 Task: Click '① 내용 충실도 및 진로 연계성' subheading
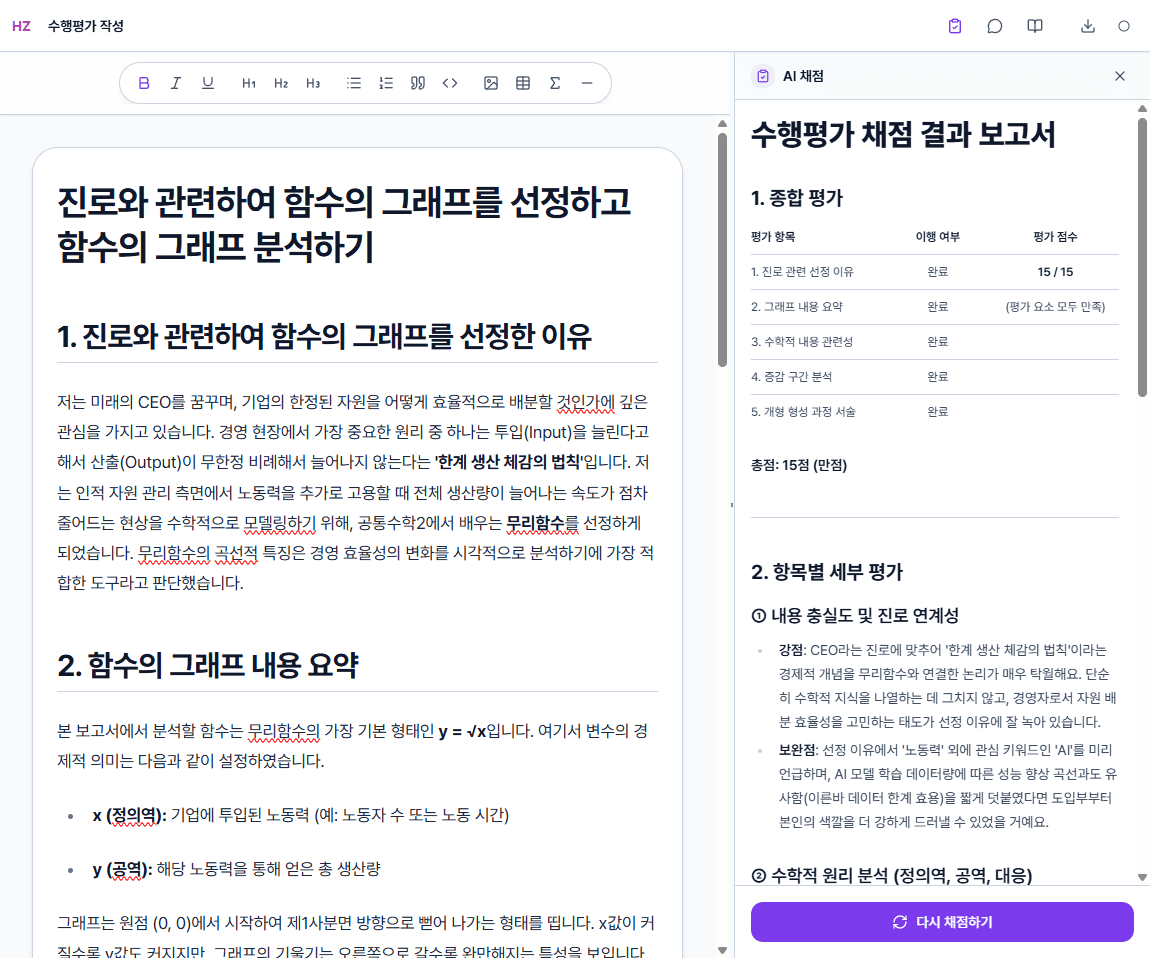coord(855,615)
